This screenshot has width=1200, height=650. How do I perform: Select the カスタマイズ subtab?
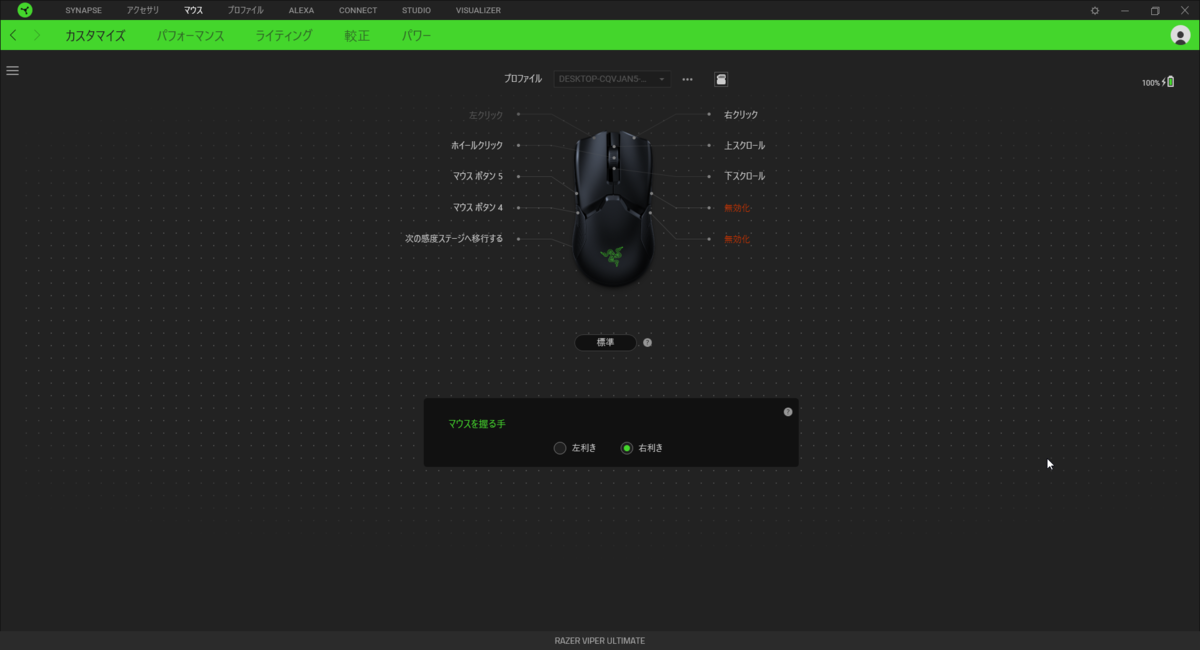coord(95,35)
